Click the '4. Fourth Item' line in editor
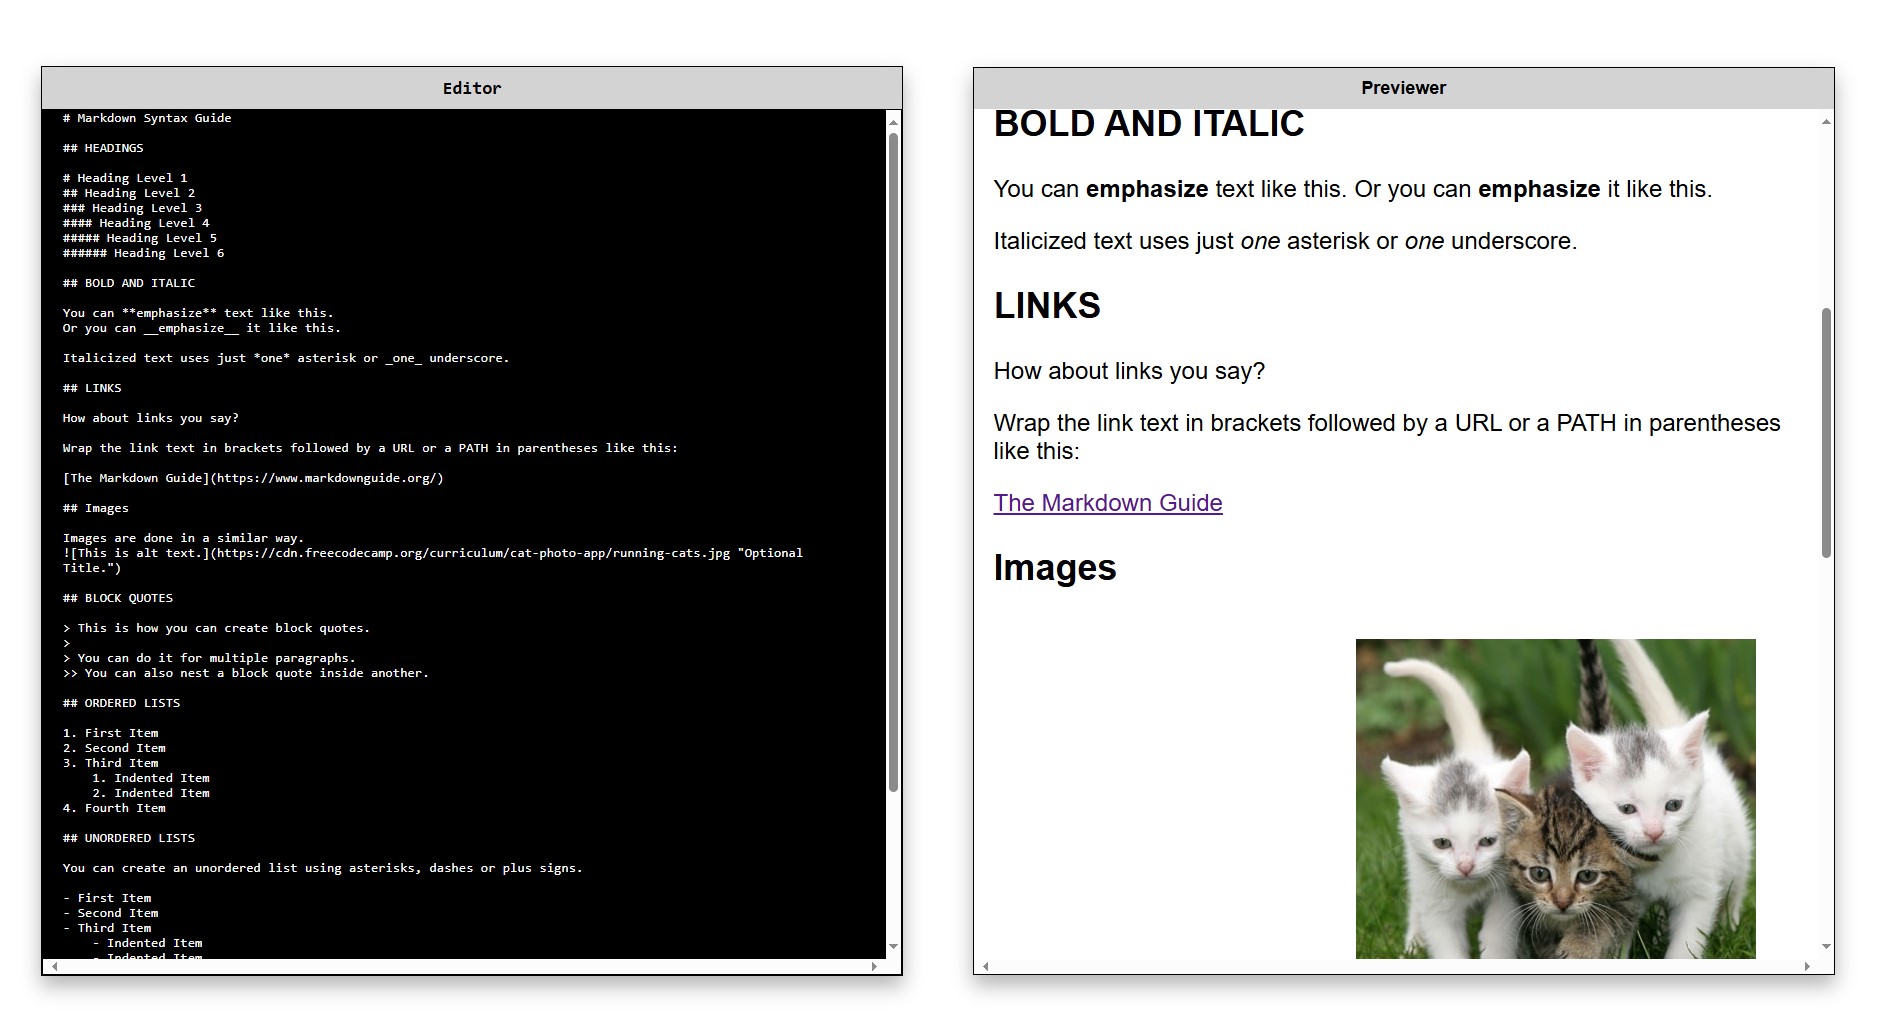 point(114,808)
